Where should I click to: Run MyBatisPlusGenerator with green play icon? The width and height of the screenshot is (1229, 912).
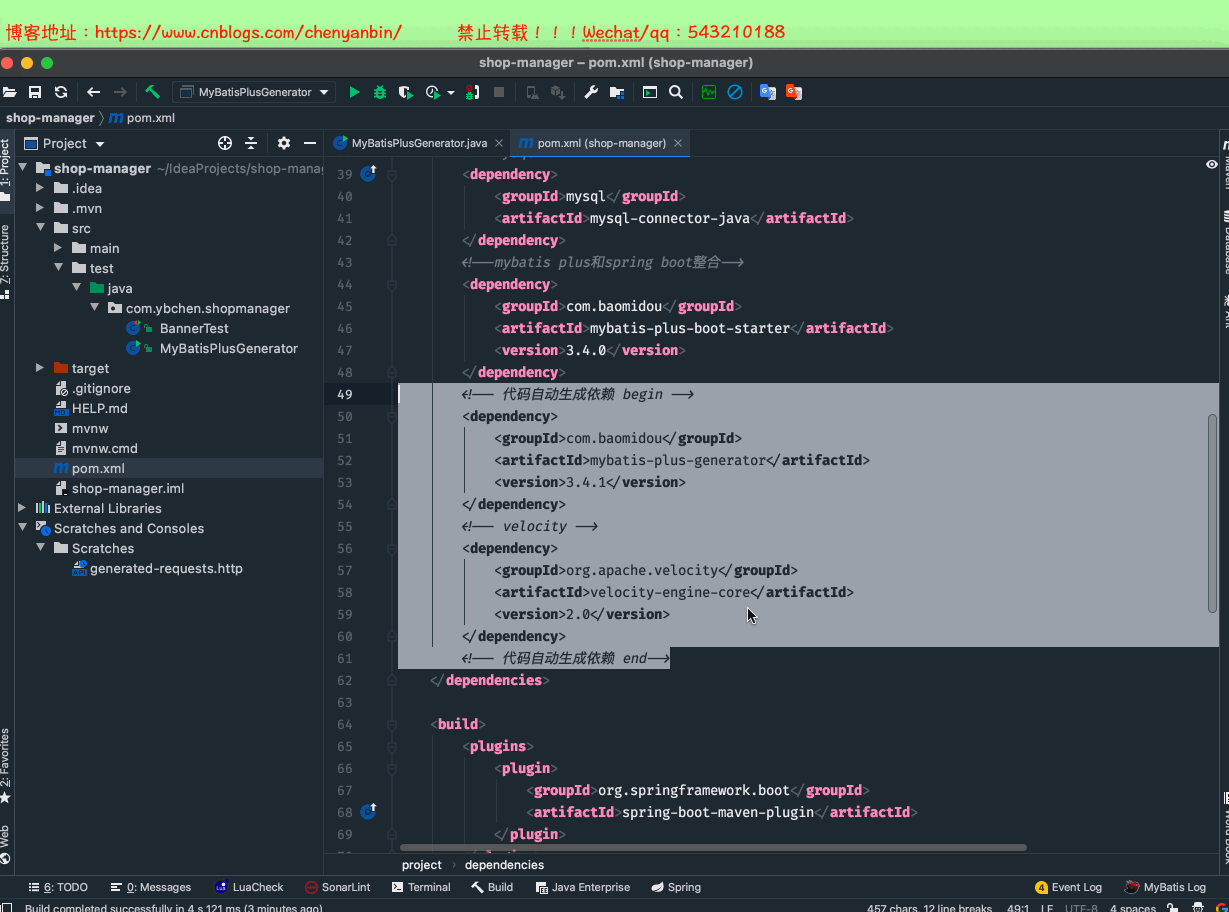pyautogui.click(x=354, y=92)
